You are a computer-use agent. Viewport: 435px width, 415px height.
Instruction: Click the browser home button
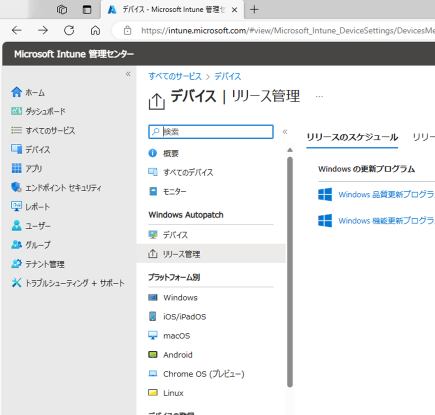click(95, 30)
